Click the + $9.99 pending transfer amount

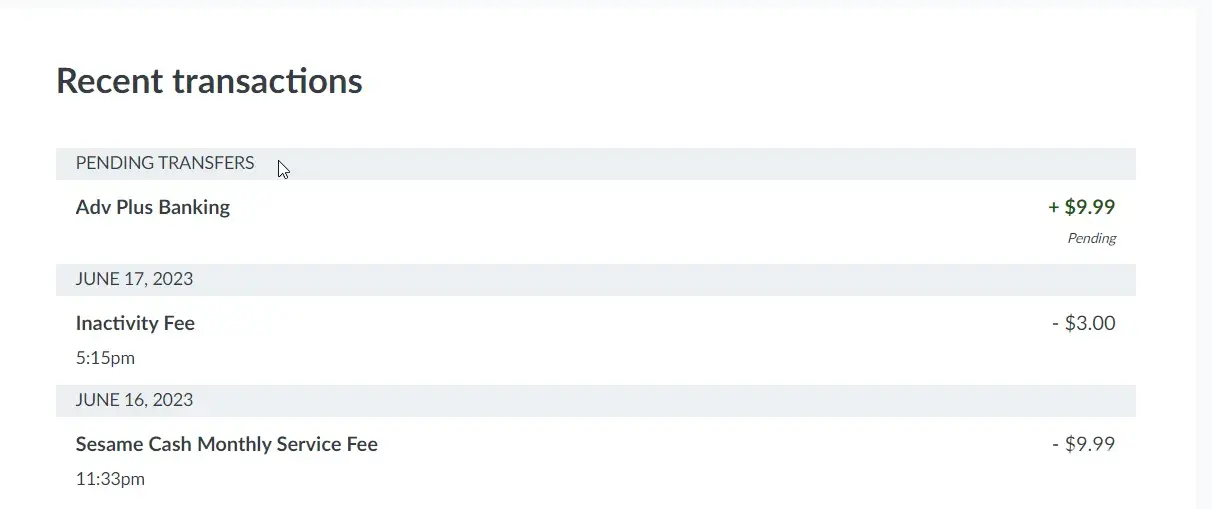click(1081, 207)
